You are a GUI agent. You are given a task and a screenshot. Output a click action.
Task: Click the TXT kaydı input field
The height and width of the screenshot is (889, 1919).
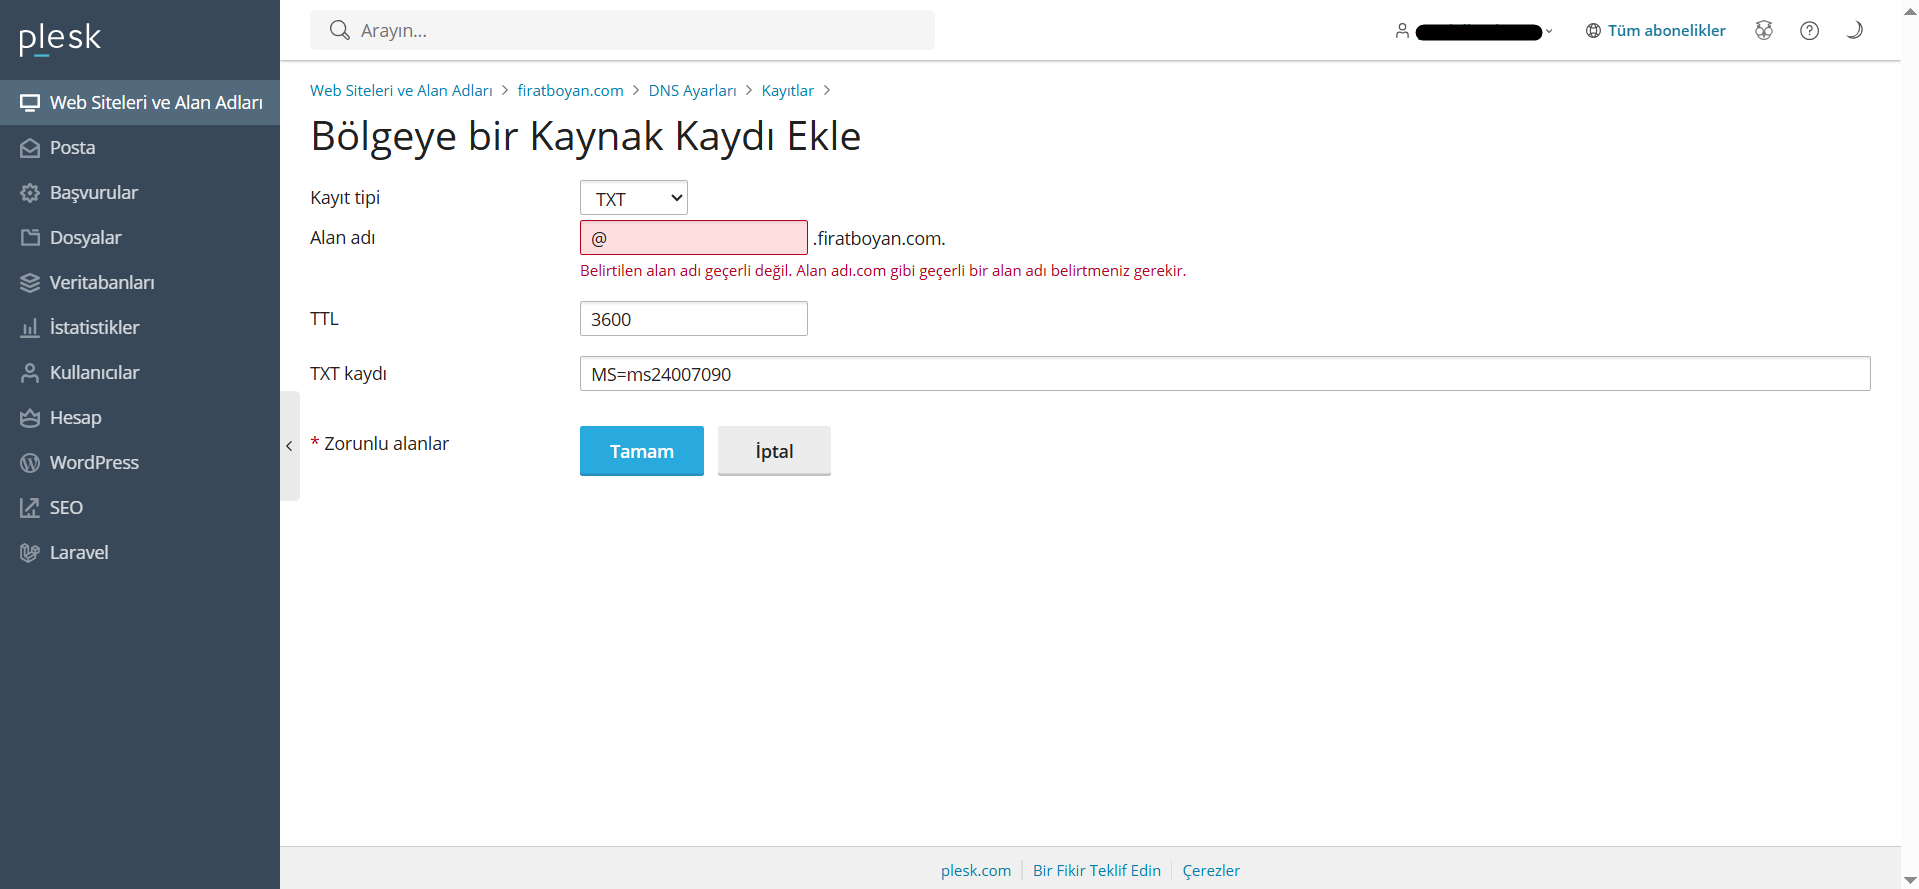[x=1225, y=374]
